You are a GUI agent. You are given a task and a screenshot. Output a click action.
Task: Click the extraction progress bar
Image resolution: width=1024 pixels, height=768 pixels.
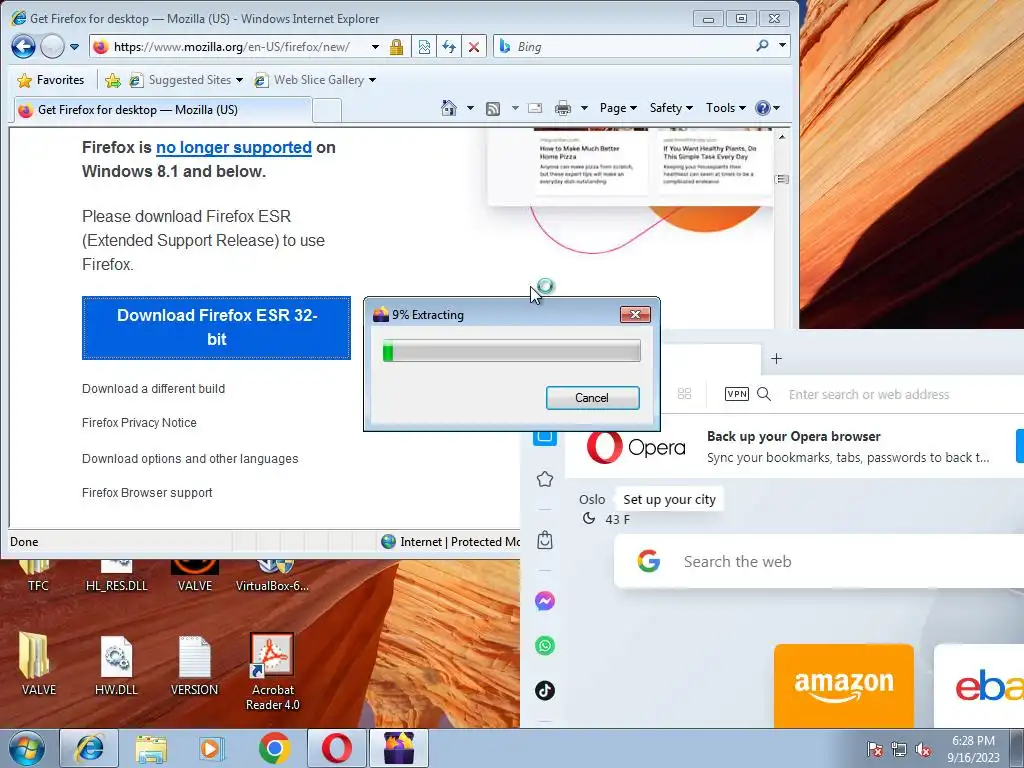click(511, 351)
